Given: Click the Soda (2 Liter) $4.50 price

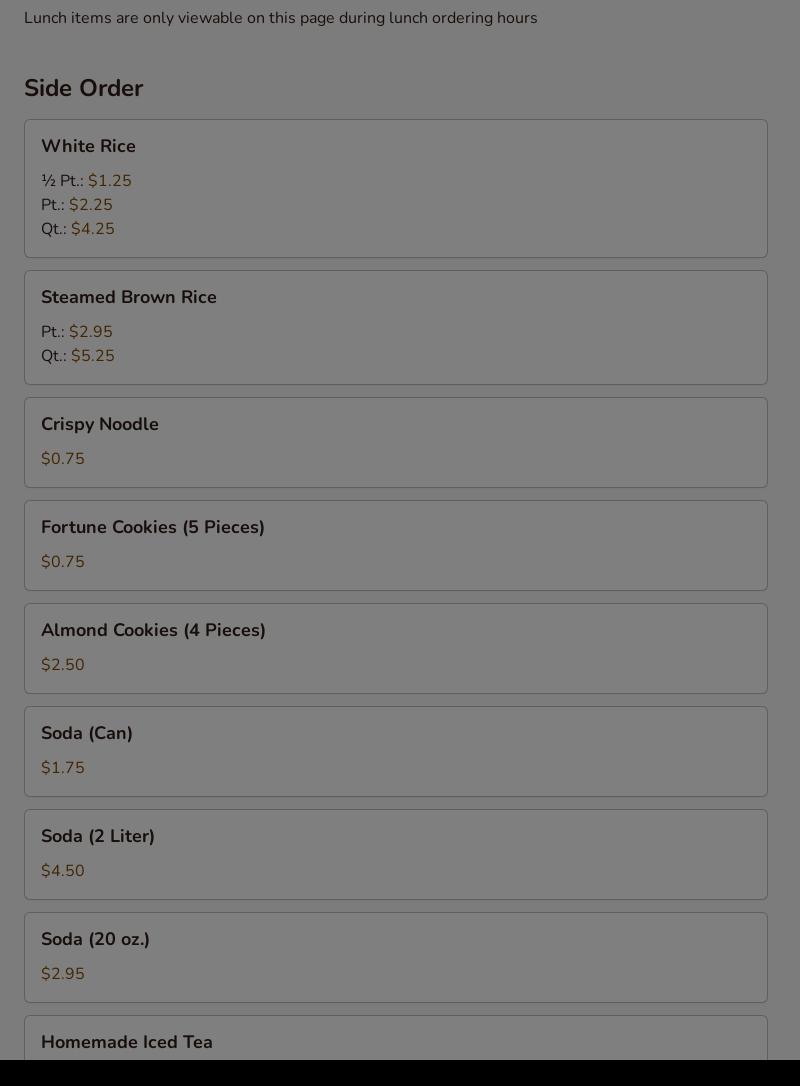Looking at the screenshot, I should pyautogui.click(x=62, y=871).
